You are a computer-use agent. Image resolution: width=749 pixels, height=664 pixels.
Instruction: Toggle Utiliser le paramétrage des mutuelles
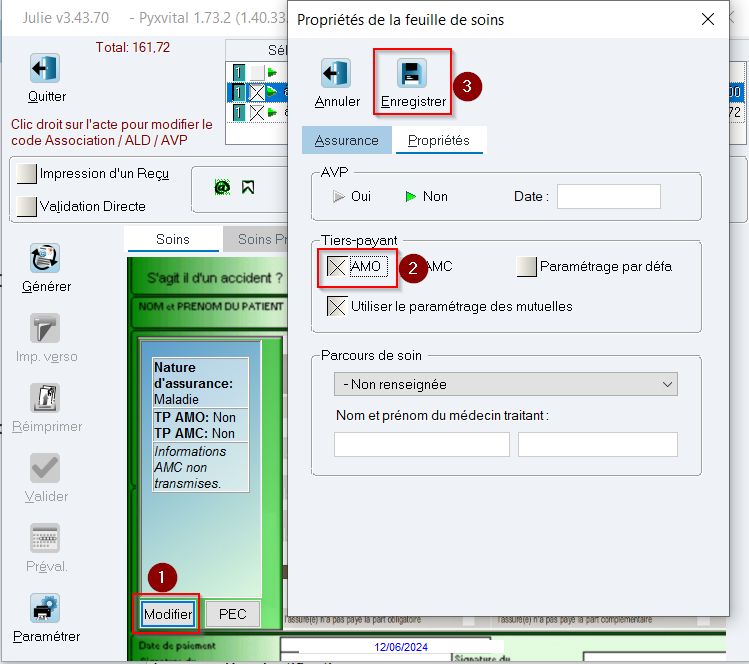pyautogui.click(x=337, y=306)
